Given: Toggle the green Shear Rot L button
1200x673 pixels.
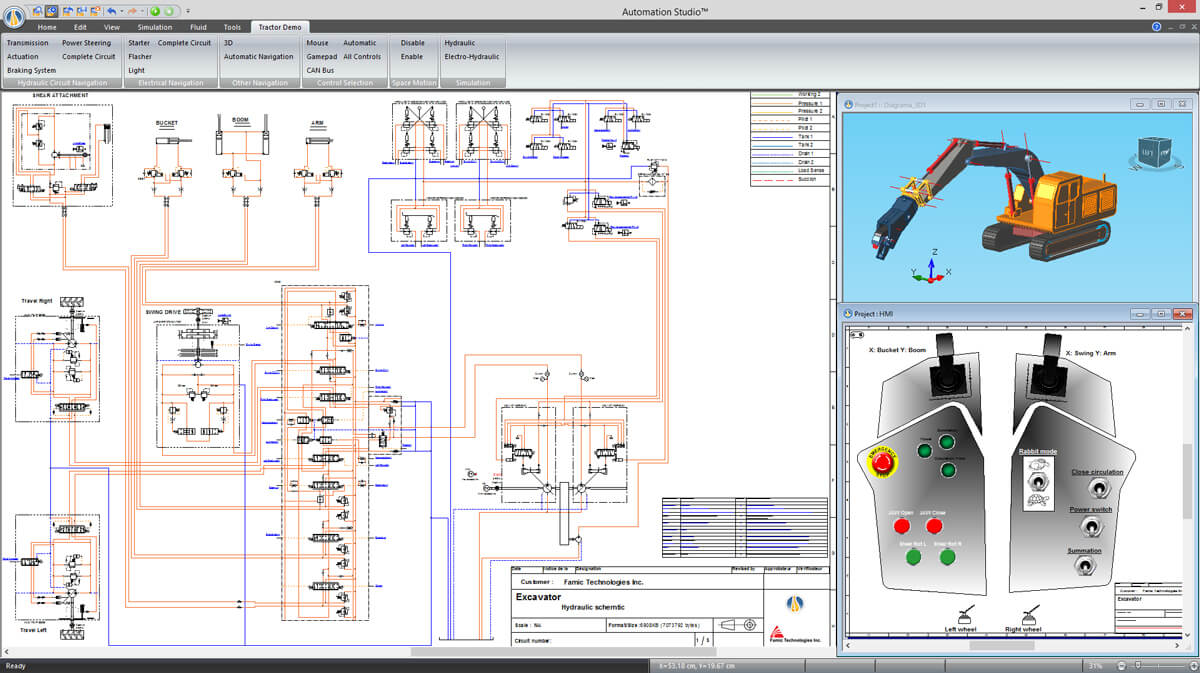Looking at the screenshot, I should [913, 557].
